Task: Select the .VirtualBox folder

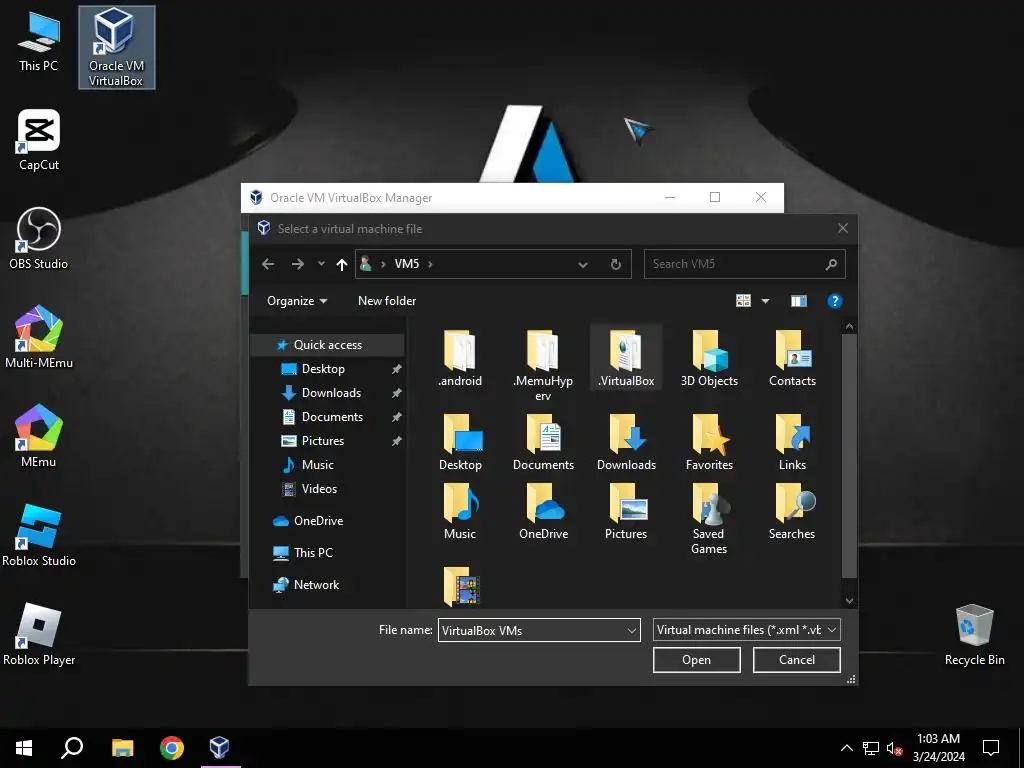Action: (626, 359)
